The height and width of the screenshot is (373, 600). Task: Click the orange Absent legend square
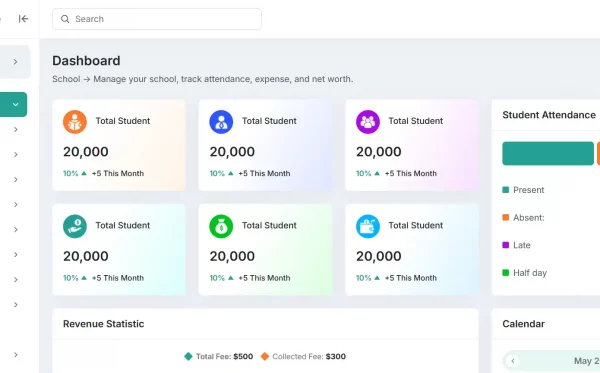click(505, 217)
